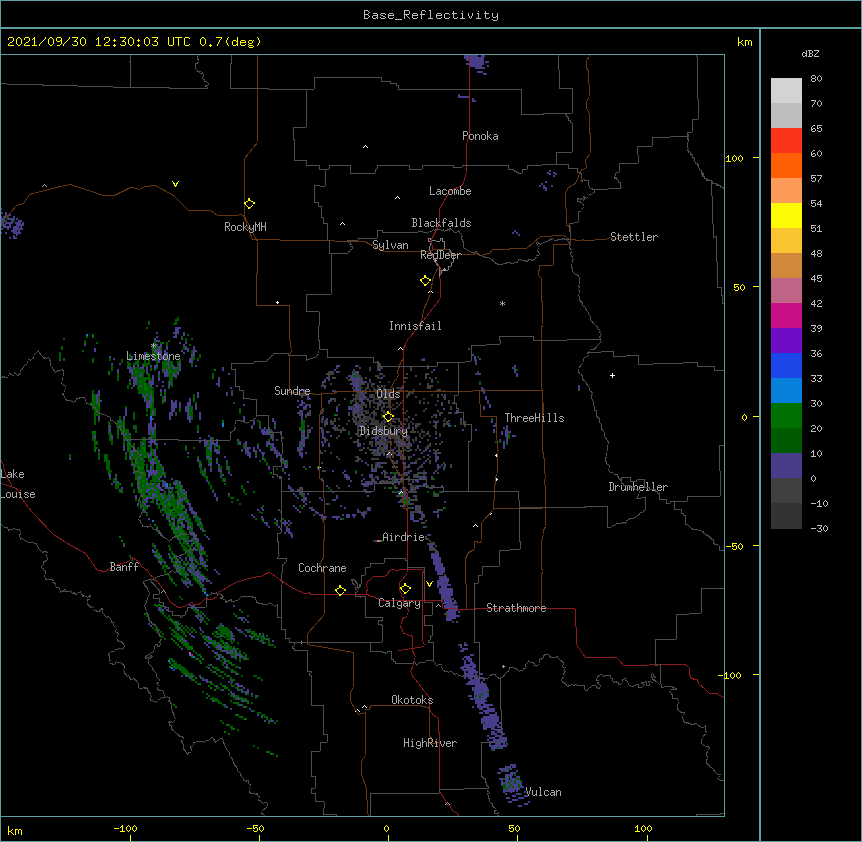Select the magenta 39–42 dBZ legend swatch
The image size is (862, 842).
click(x=786, y=315)
